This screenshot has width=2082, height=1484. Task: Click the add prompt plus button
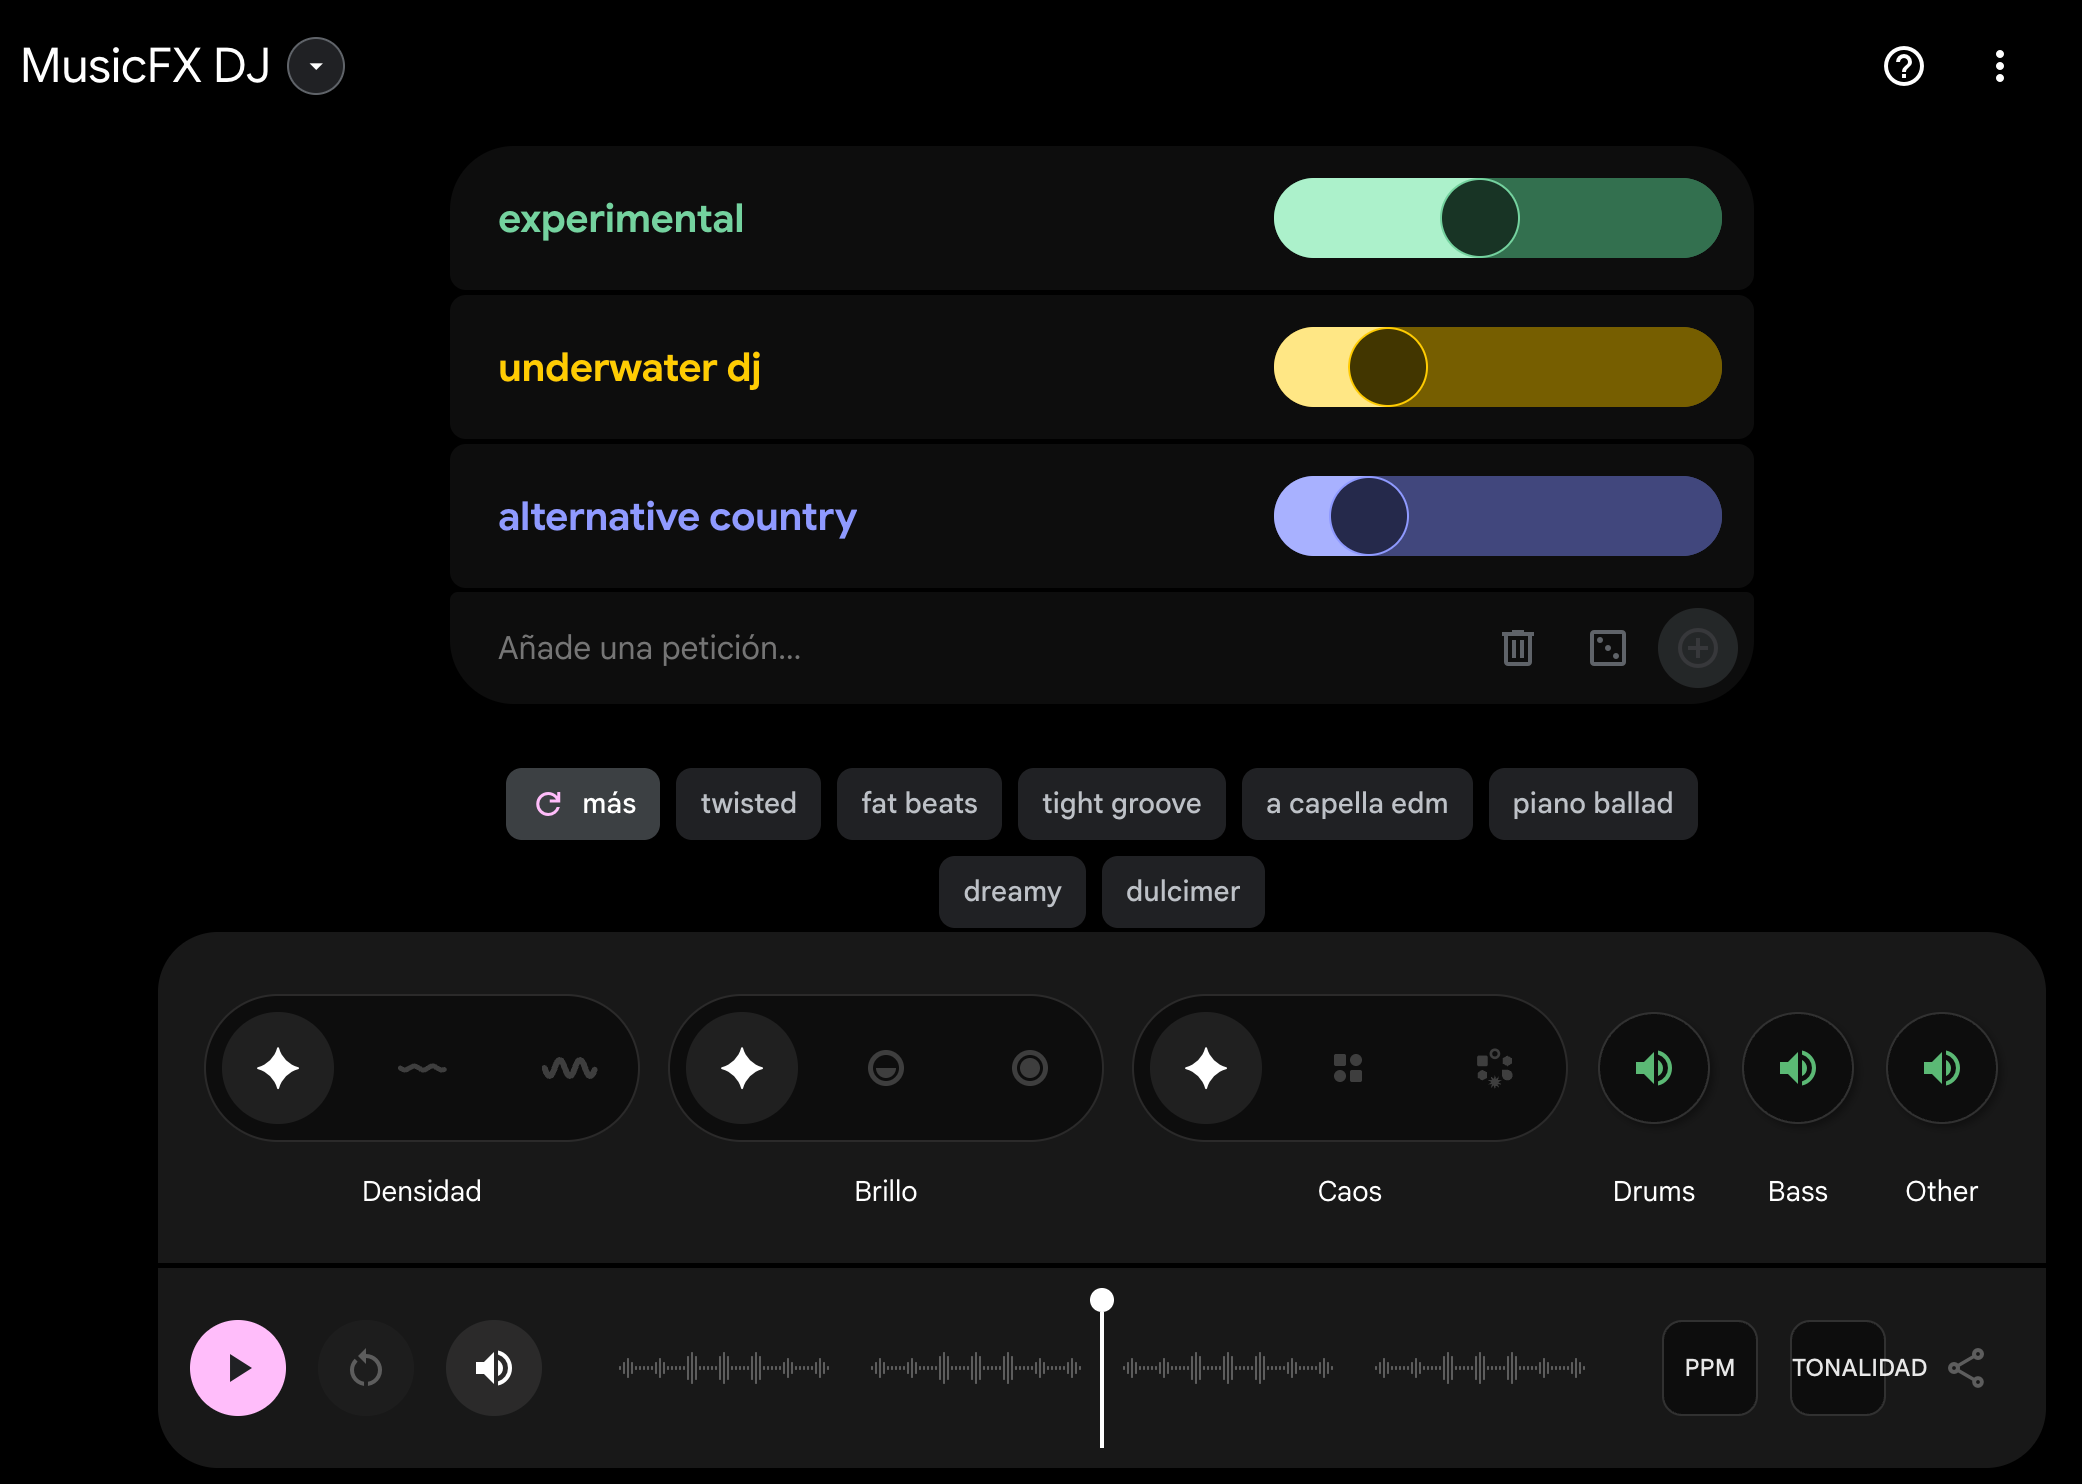coord(1697,648)
